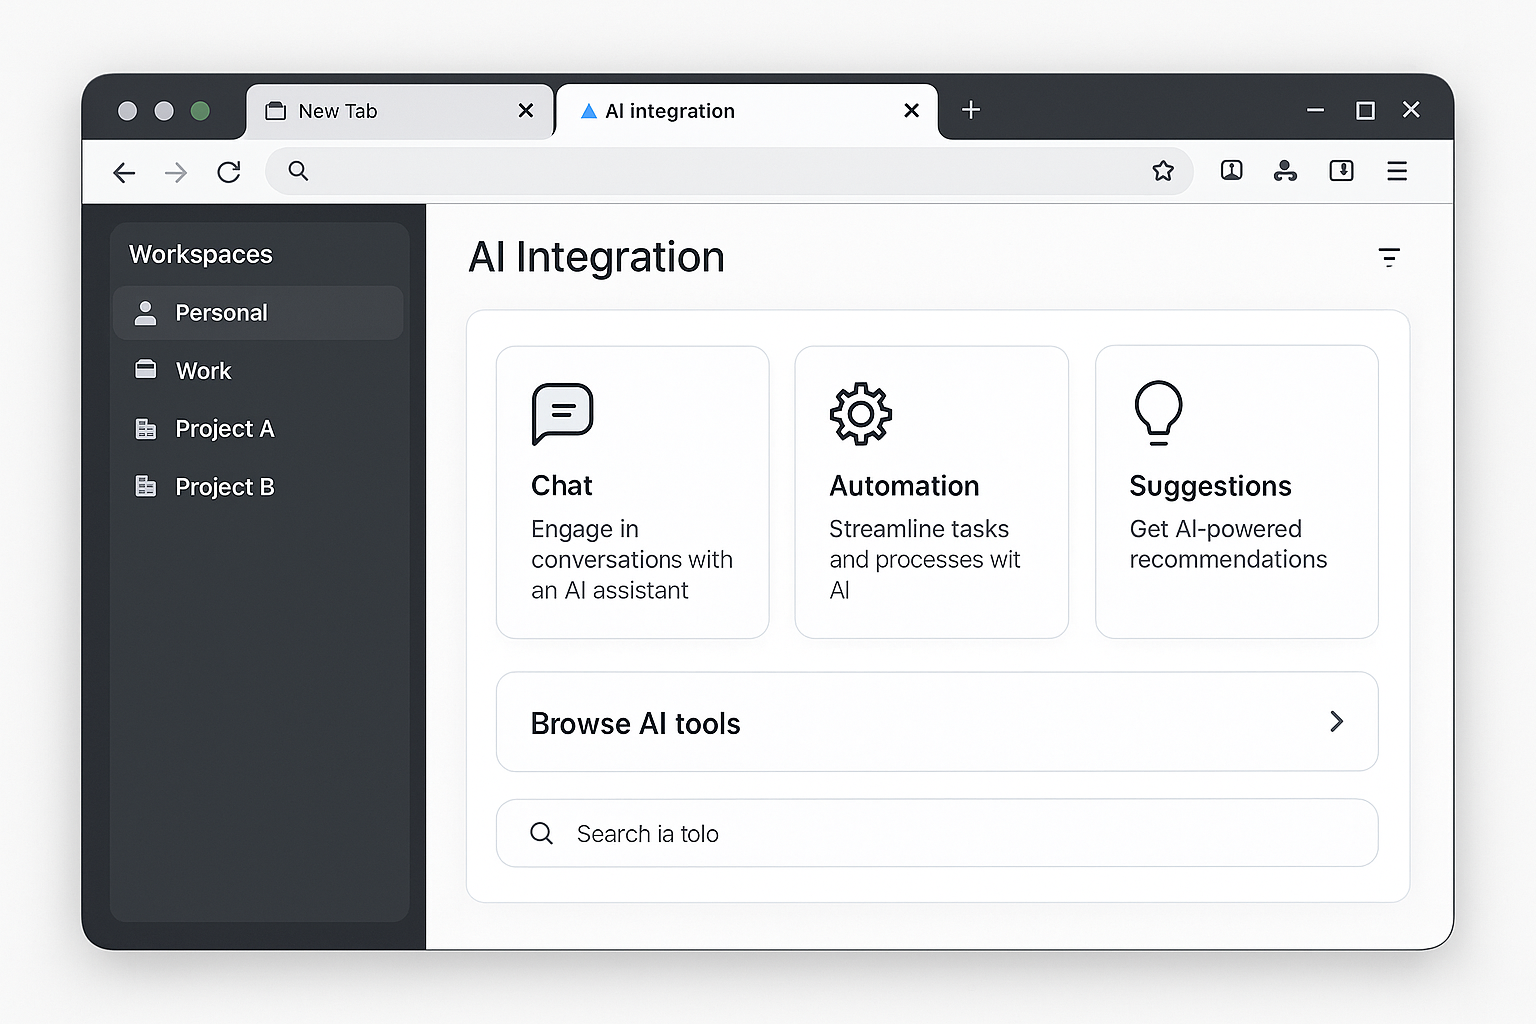Click the green traffic light button
This screenshot has height=1024, width=1536.
tap(200, 111)
